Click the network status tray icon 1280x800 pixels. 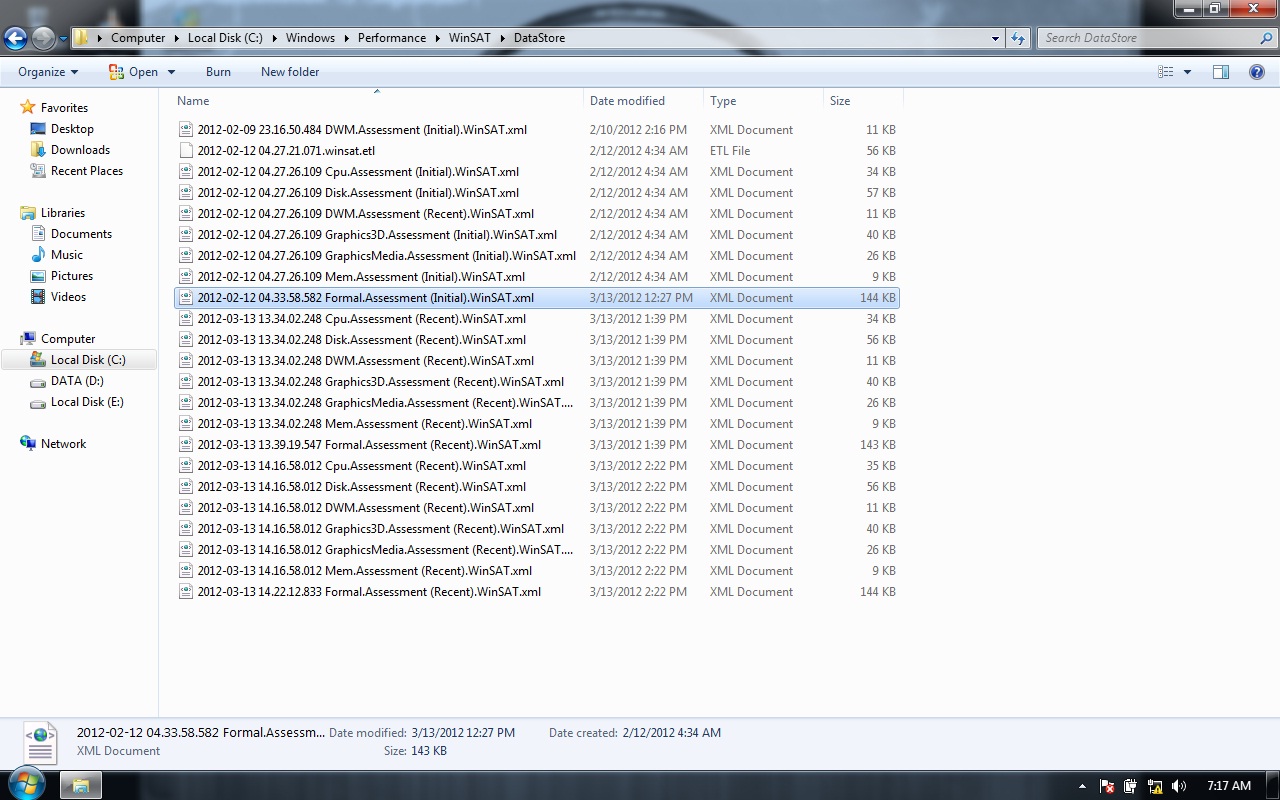click(1153, 786)
